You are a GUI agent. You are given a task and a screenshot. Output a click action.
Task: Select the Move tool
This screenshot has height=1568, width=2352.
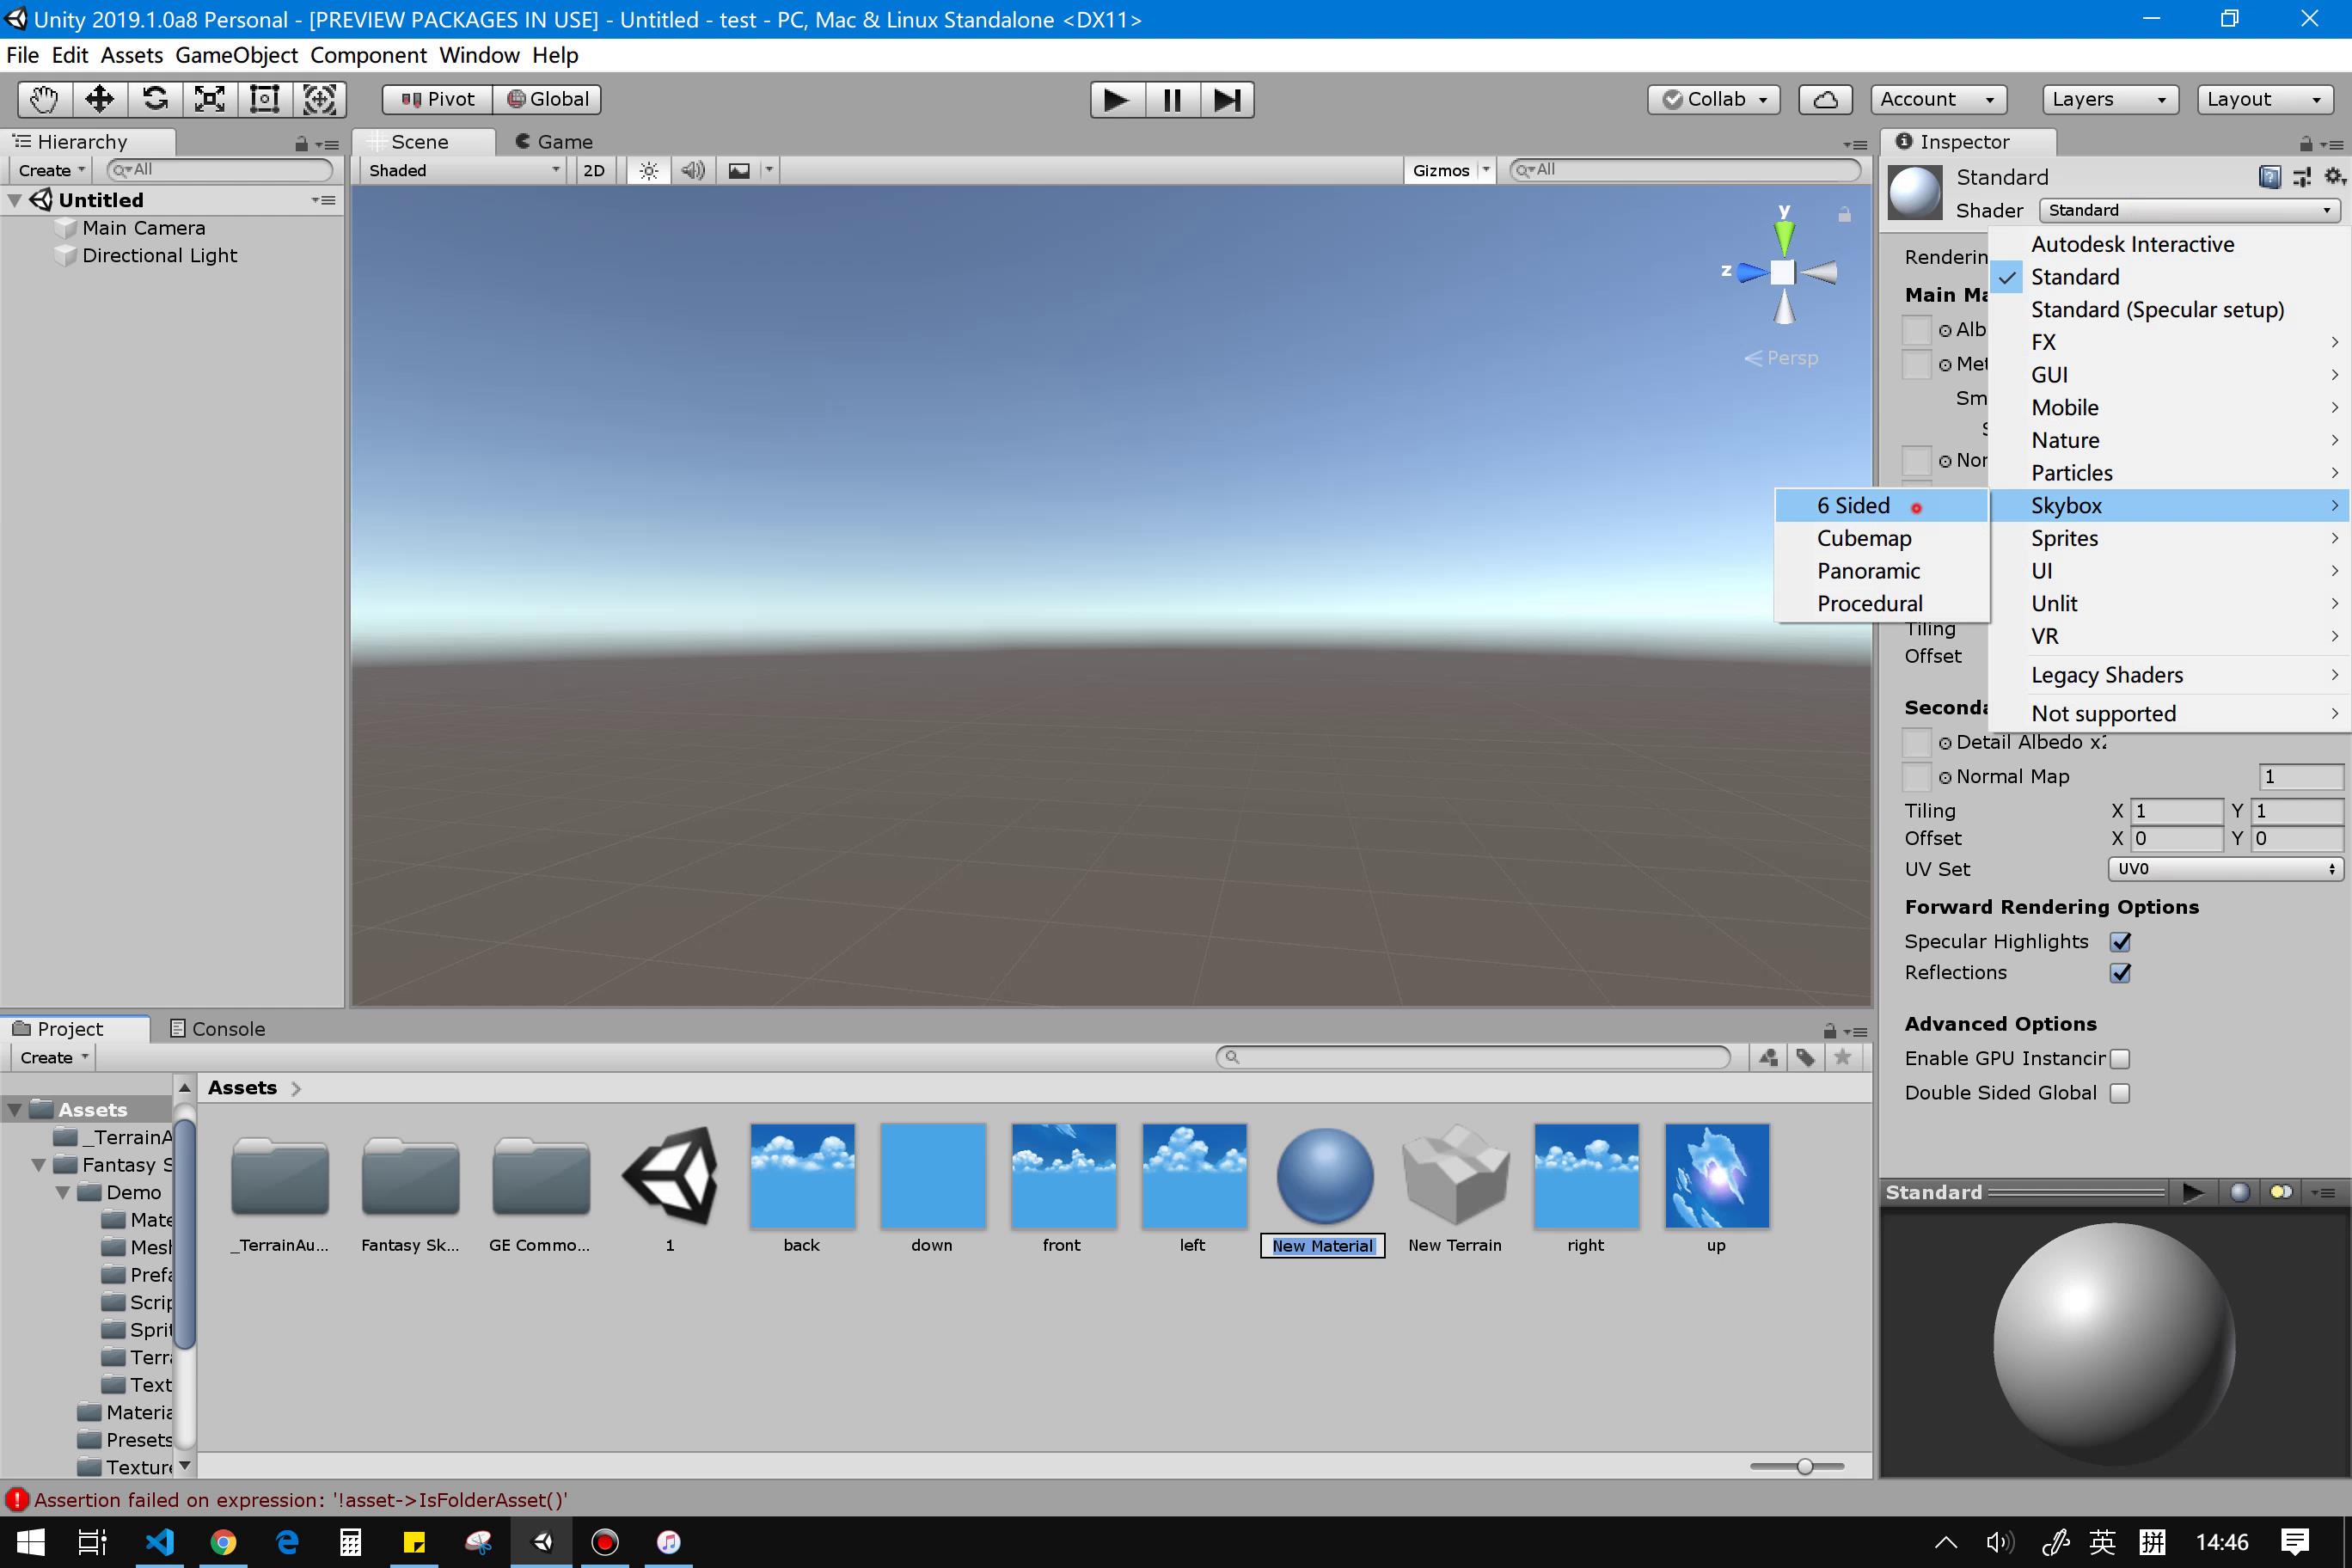(x=99, y=99)
